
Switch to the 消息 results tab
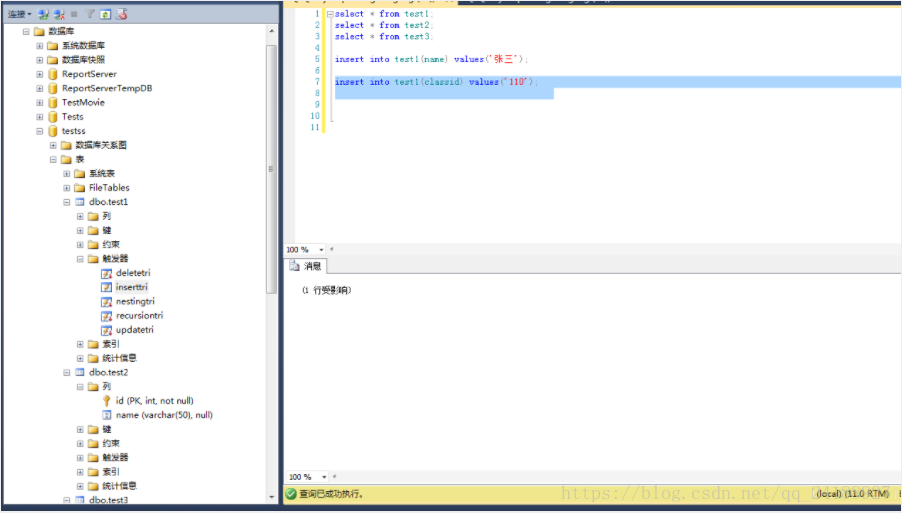click(306, 266)
